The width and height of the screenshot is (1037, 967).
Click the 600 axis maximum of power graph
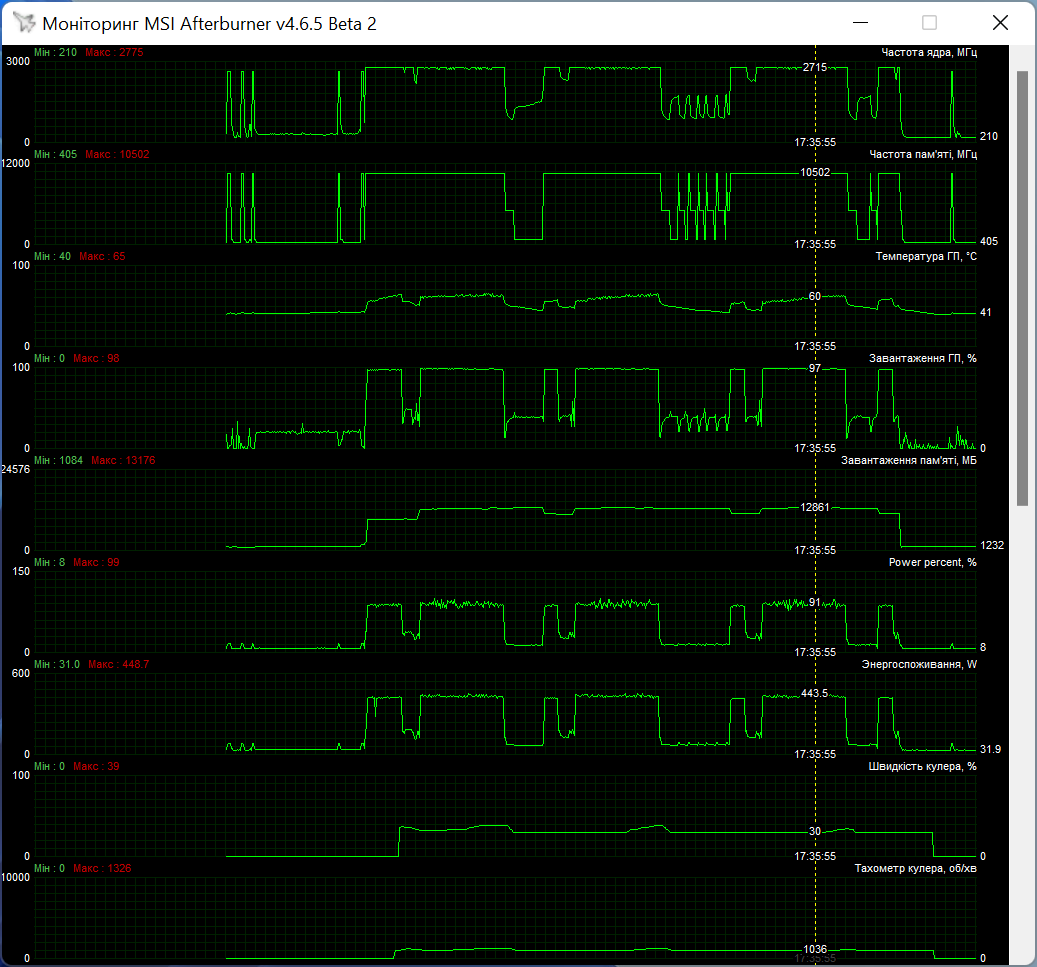(21, 673)
